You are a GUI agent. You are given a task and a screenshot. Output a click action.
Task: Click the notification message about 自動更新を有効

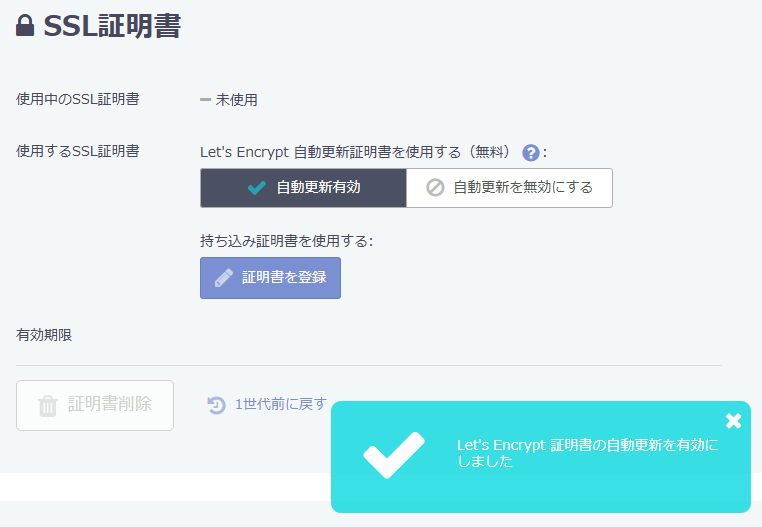click(x=587, y=453)
